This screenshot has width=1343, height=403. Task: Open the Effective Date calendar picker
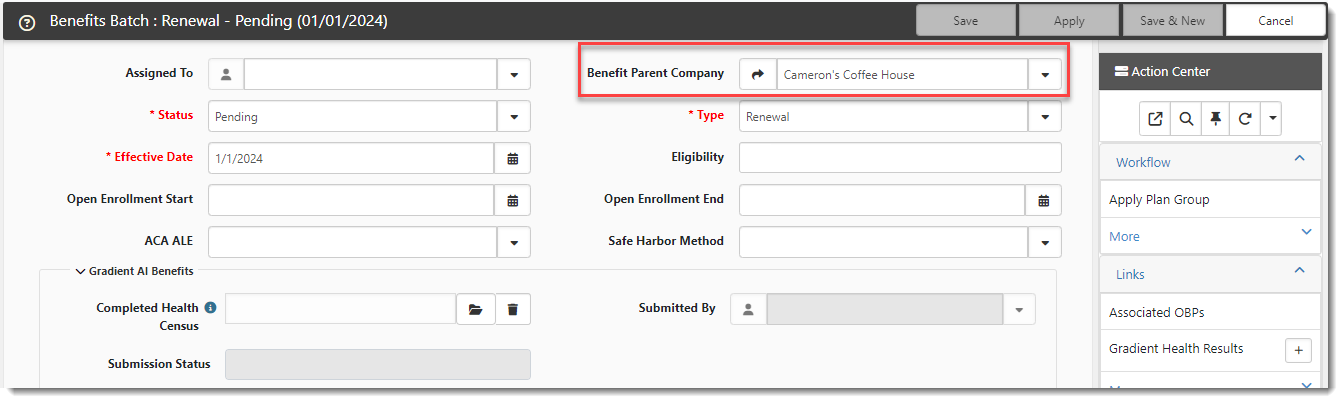pos(513,158)
